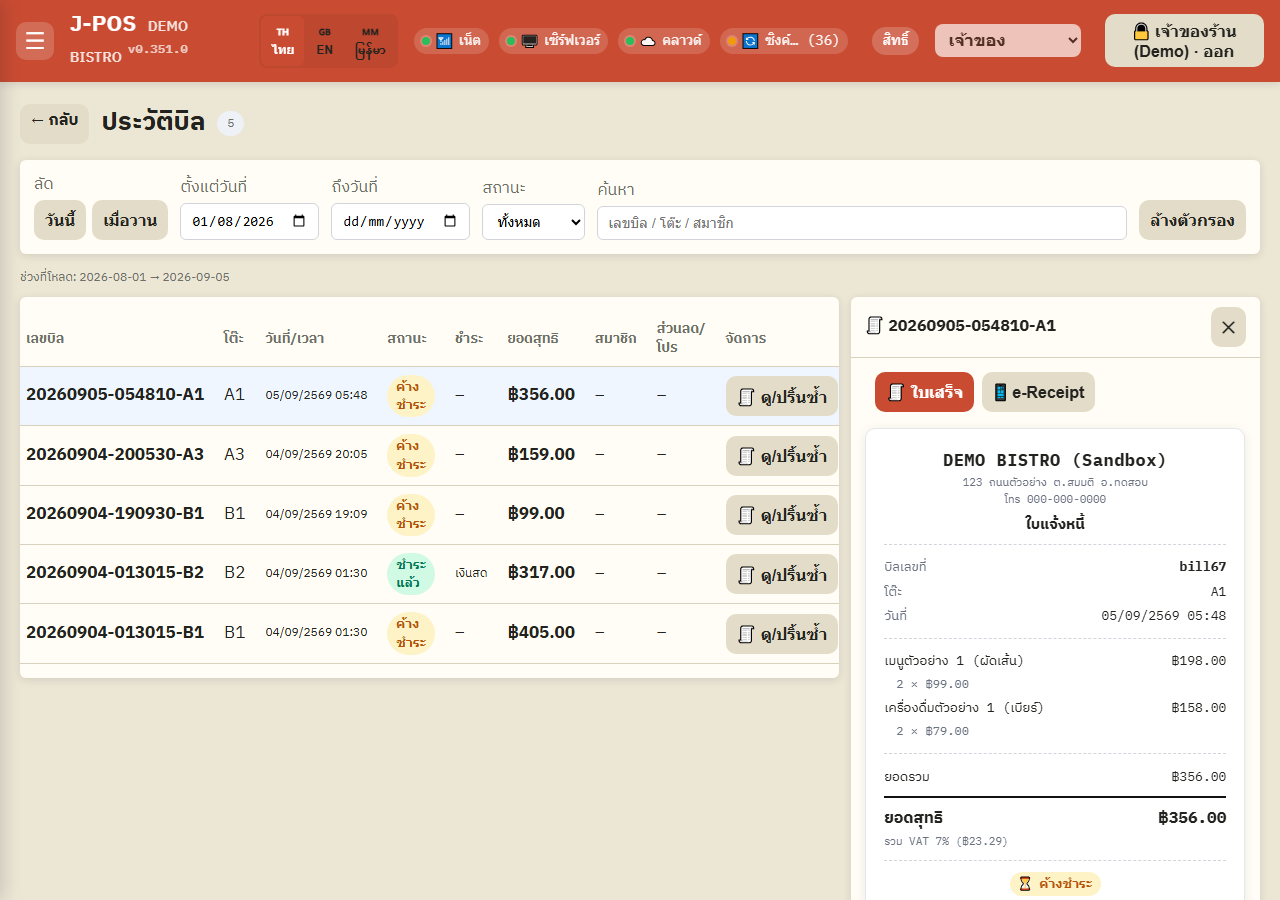1280x900 pixels.
Task: Clear all filters with ล้างตัวกรอง
Action: coord(1192,220)
